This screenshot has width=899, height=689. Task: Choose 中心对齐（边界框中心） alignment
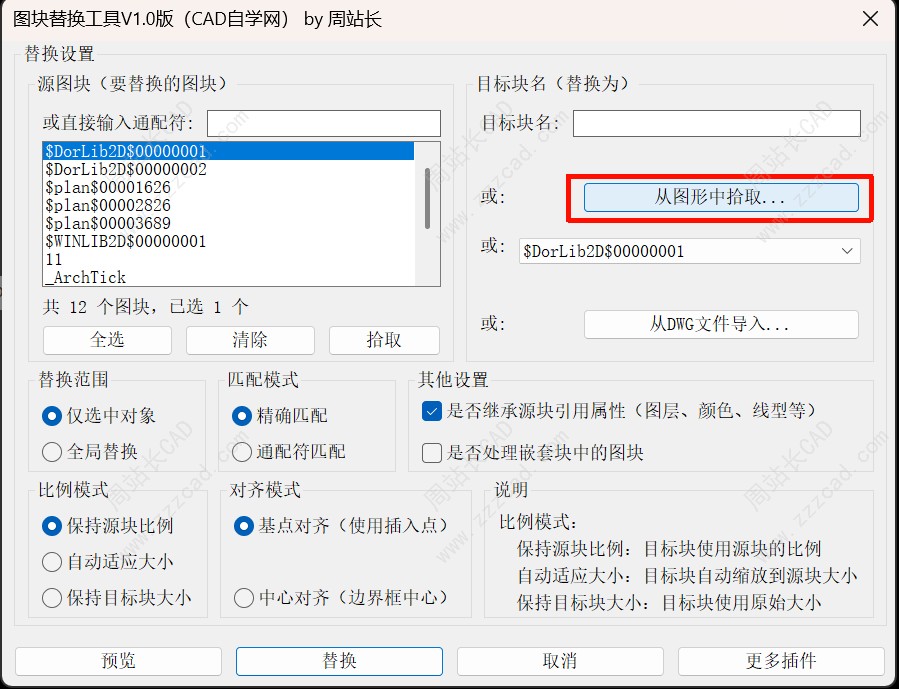243,598
